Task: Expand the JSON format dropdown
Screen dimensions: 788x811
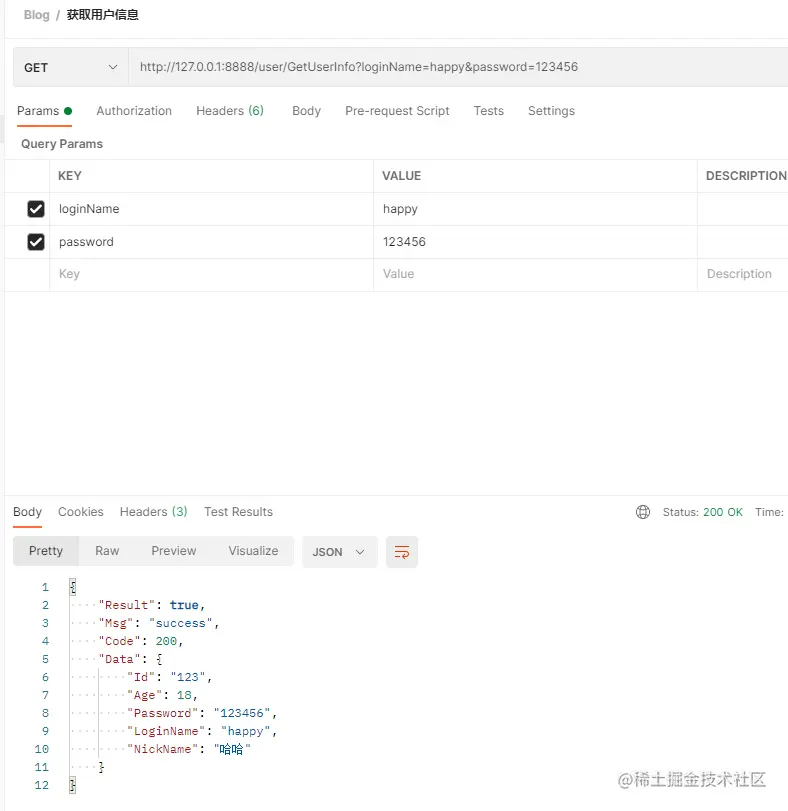Action: 339,552
